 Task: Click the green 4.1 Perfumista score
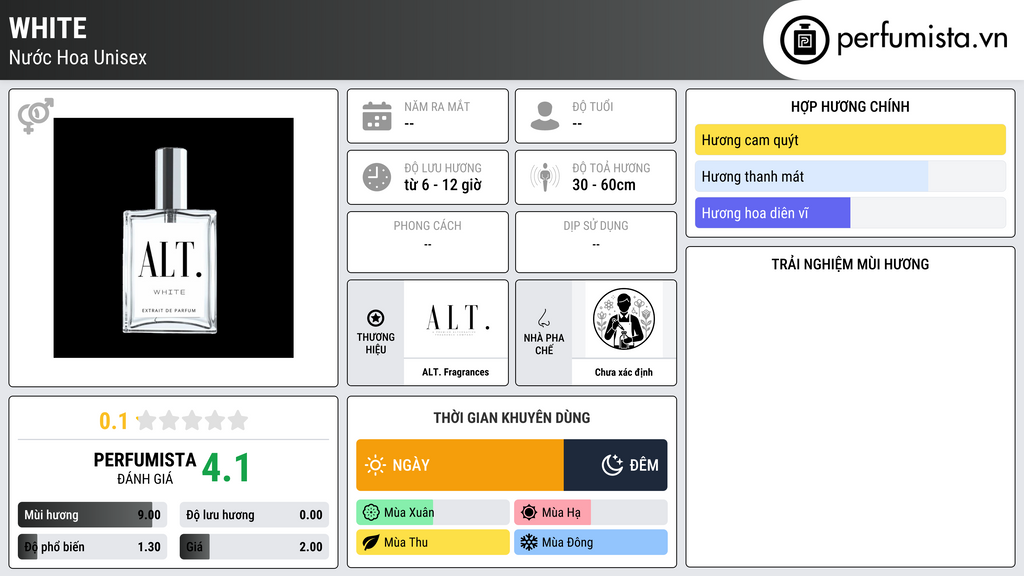pos(226,468)
